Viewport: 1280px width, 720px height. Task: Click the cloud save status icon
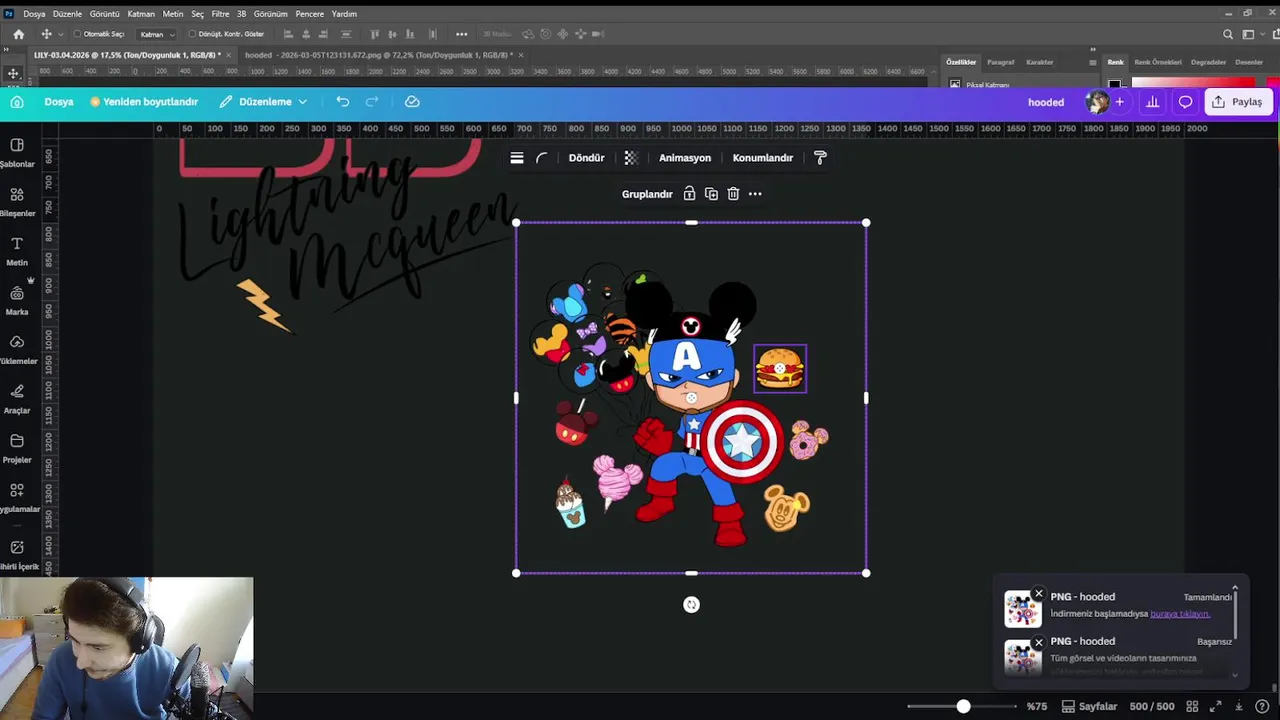coord(412,102)
